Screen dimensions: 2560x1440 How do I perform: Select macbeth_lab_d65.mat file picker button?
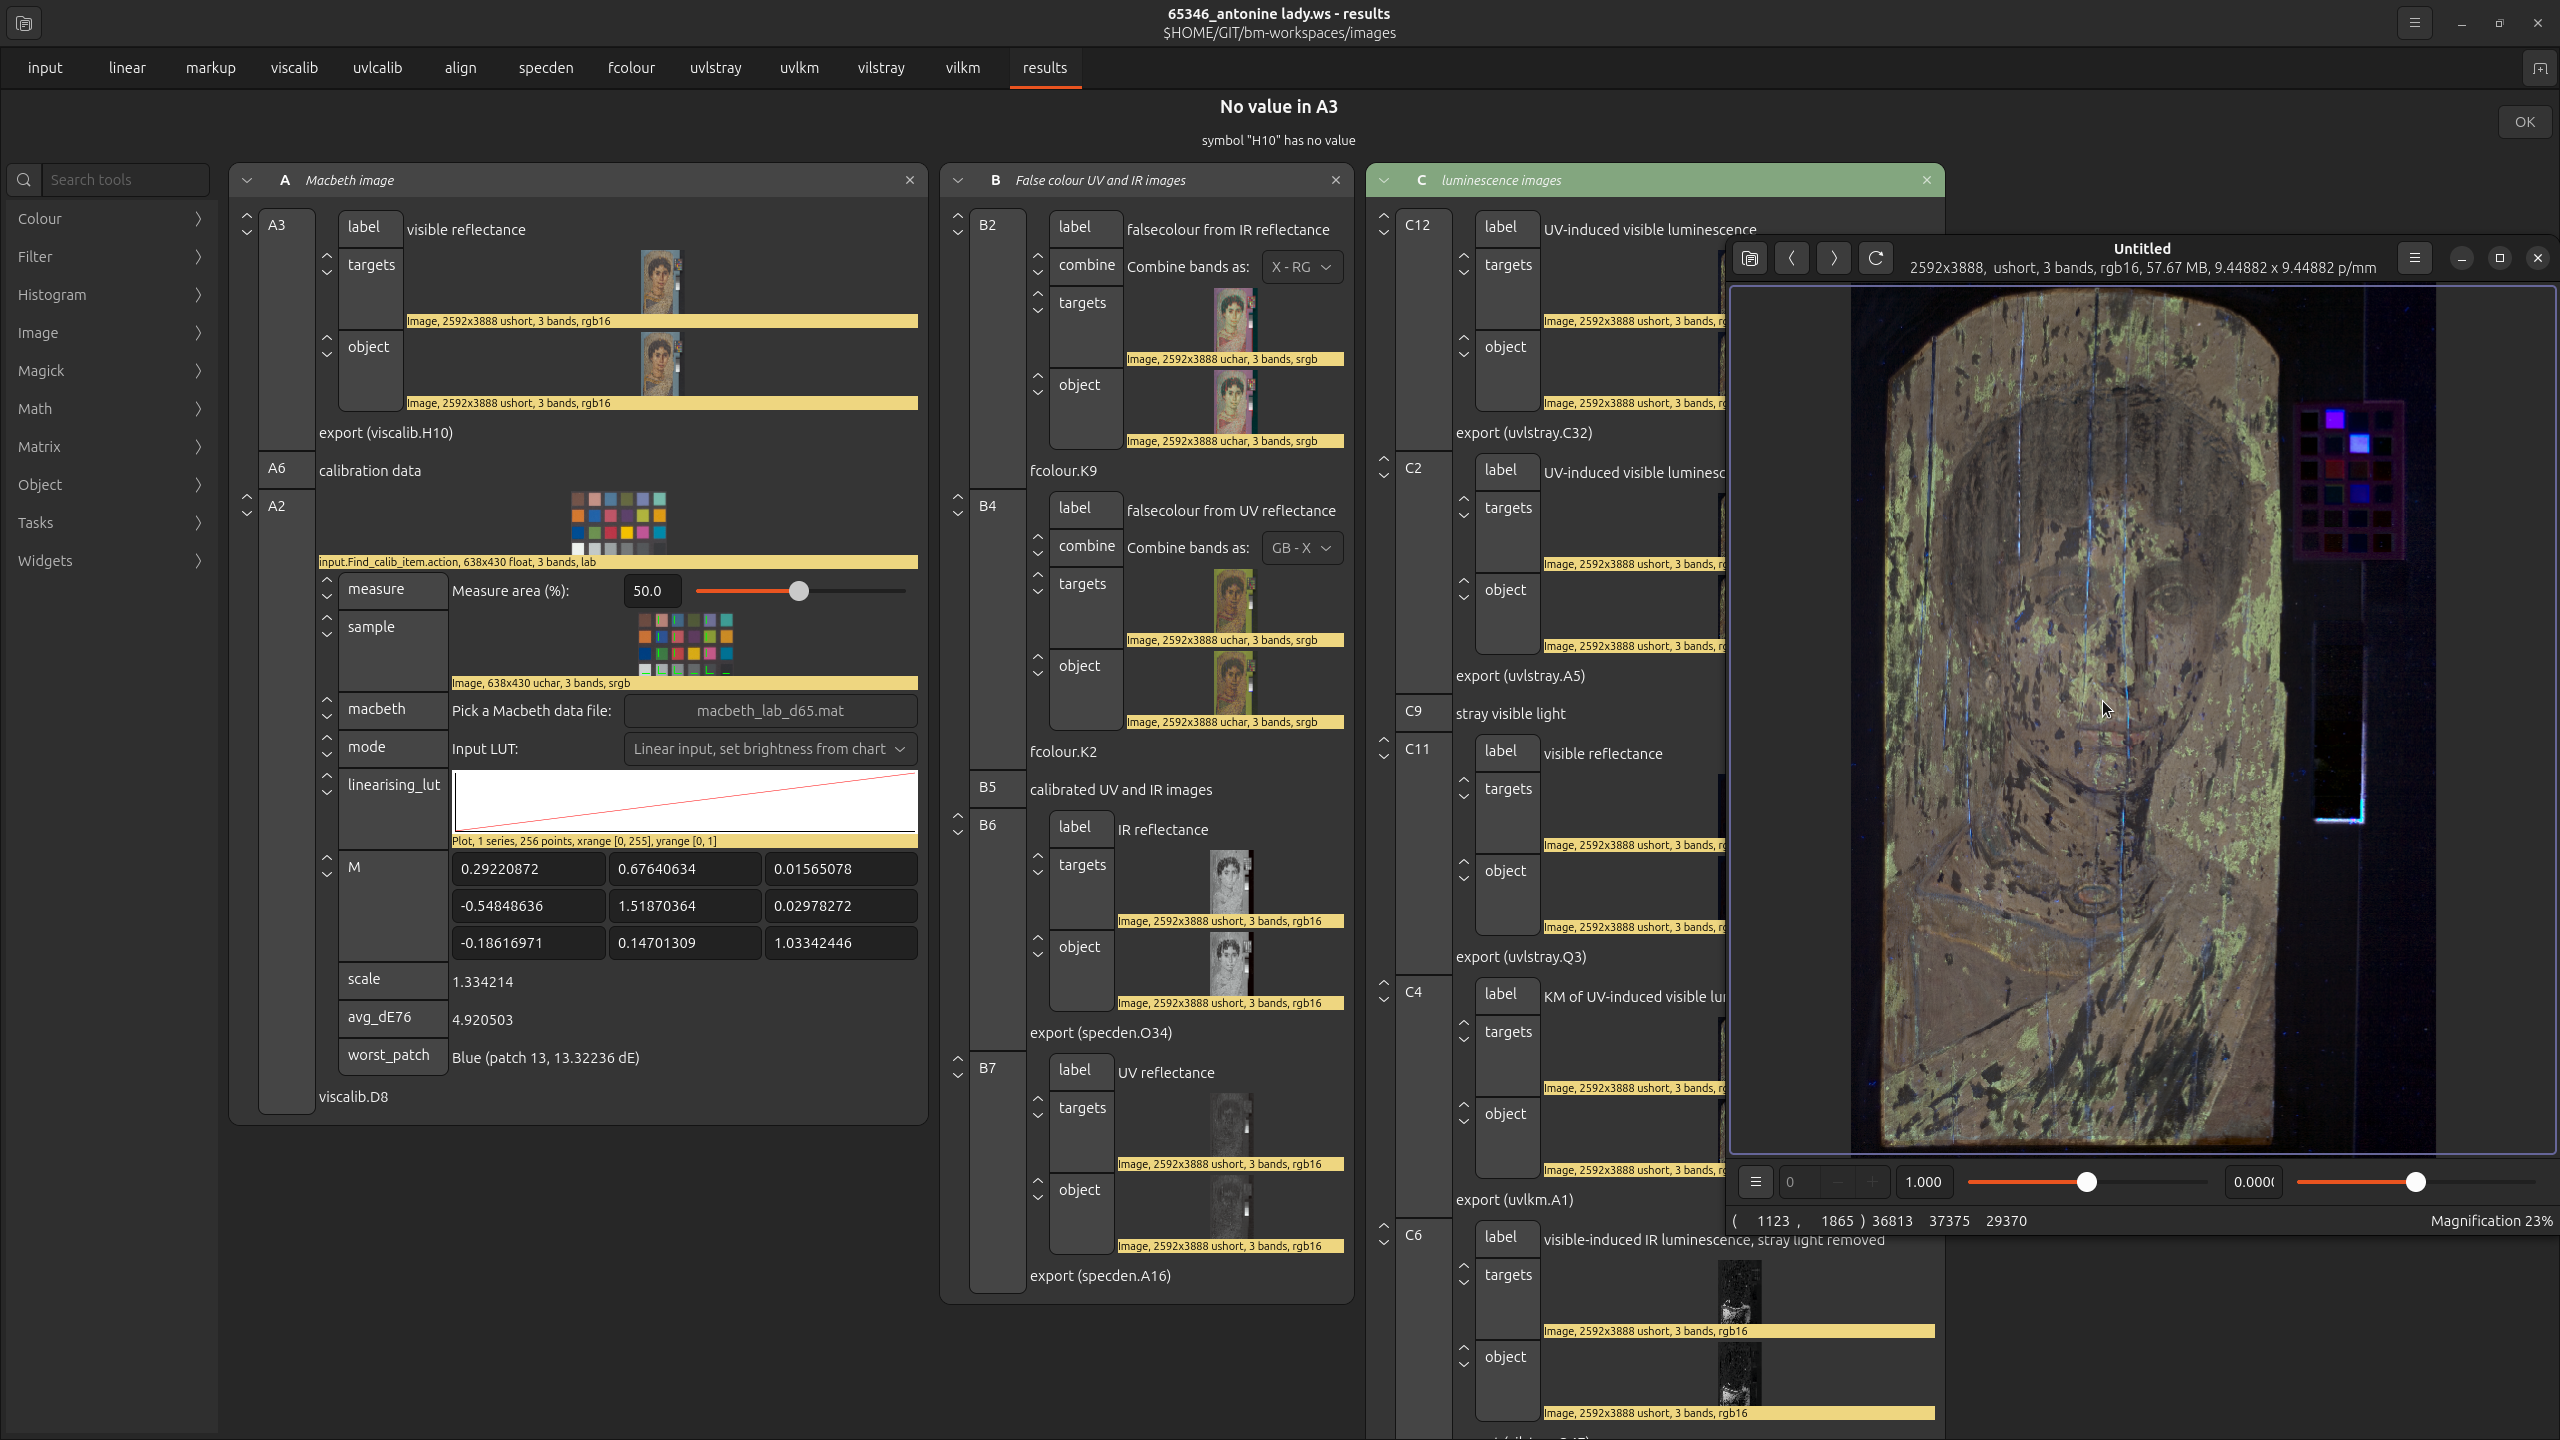tap(770, 710)
